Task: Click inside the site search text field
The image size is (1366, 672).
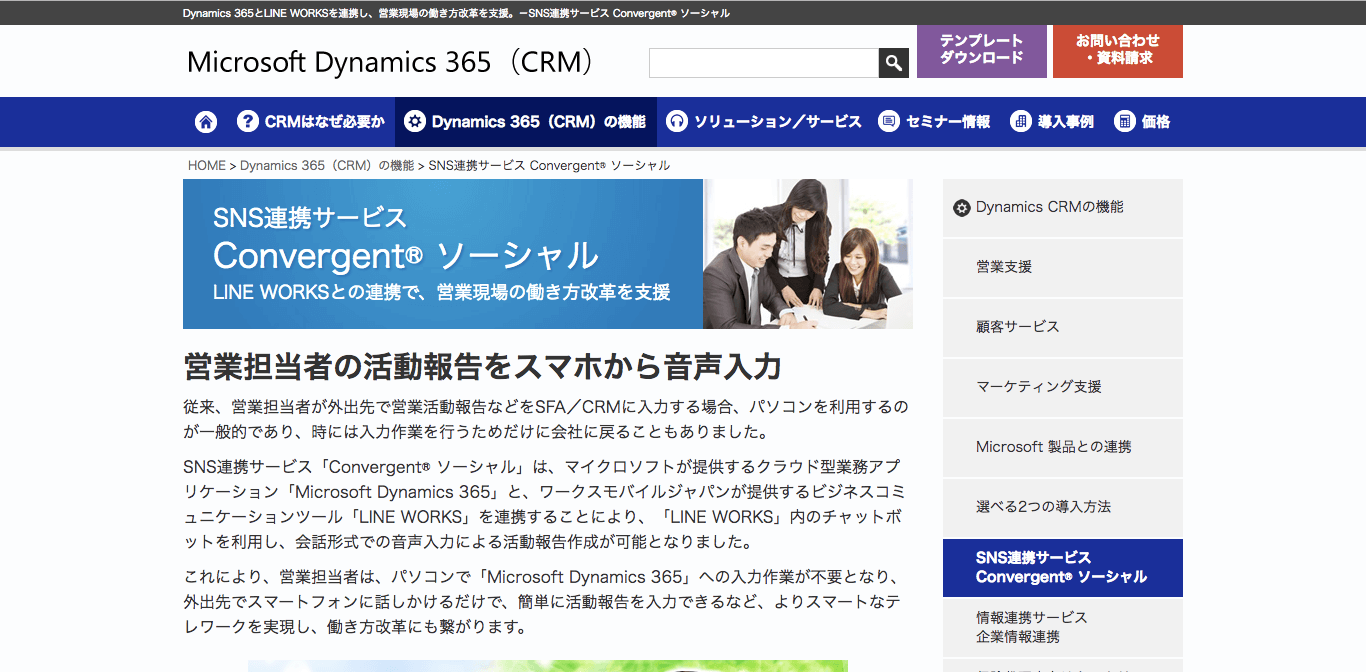Action: pos(763,63)
